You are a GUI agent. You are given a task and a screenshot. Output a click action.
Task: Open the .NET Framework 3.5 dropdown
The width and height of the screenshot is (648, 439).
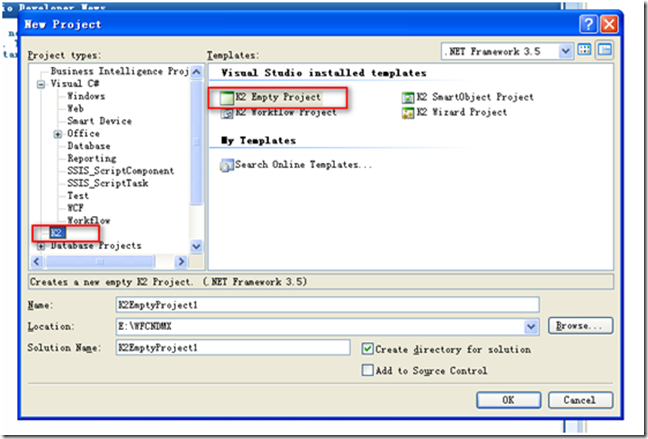pos(565,52)
